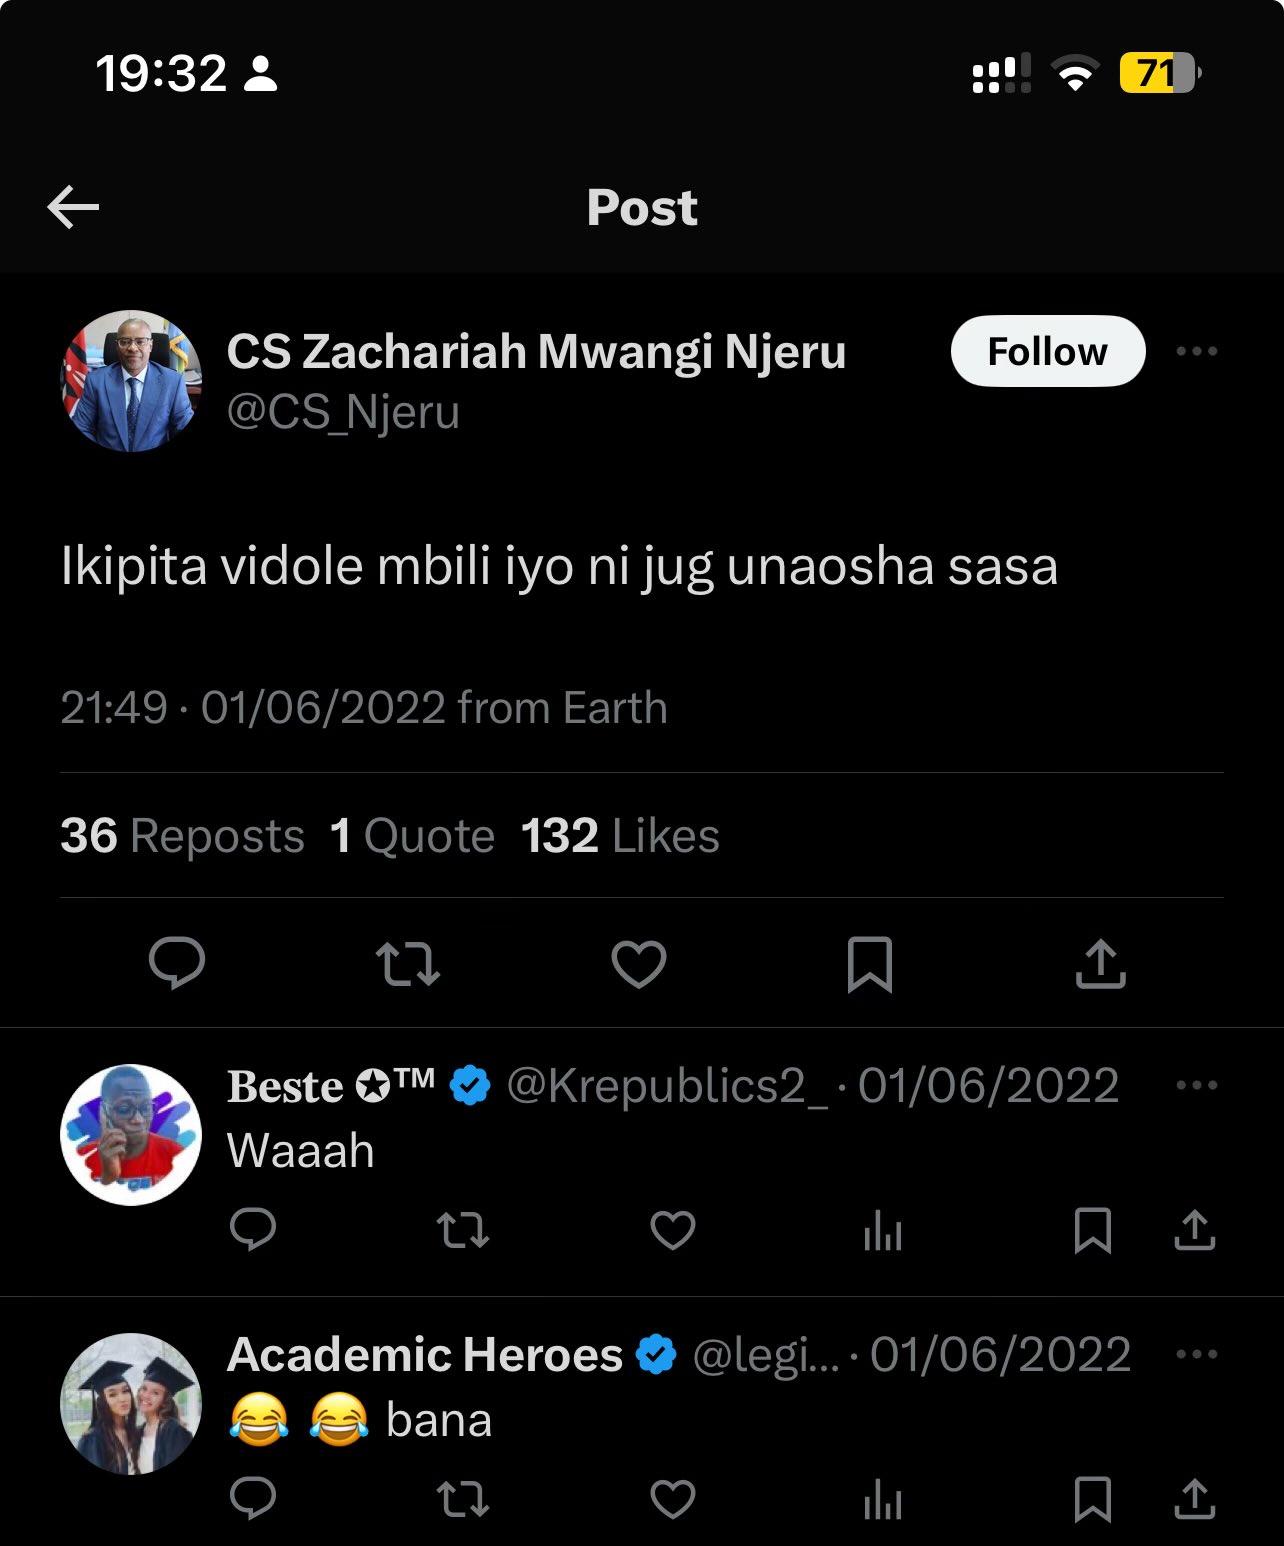Repost the main post by CS_Njeru

pos(407,963)
